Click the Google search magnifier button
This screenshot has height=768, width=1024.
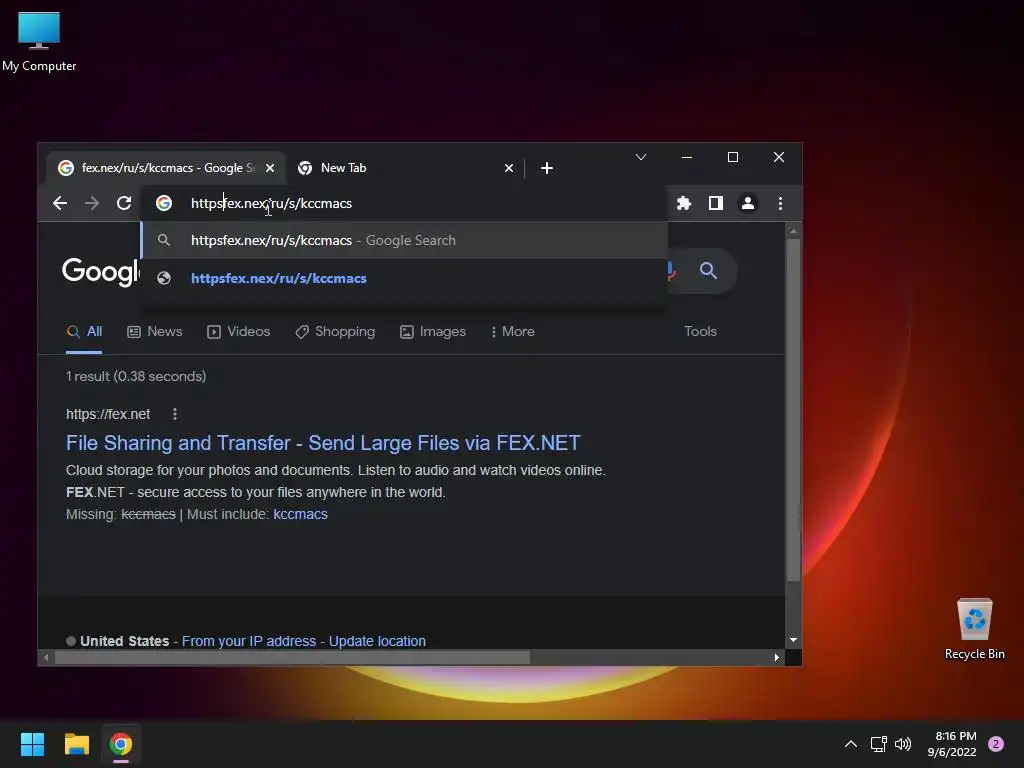pyautogui.click(x=709, y=270)
